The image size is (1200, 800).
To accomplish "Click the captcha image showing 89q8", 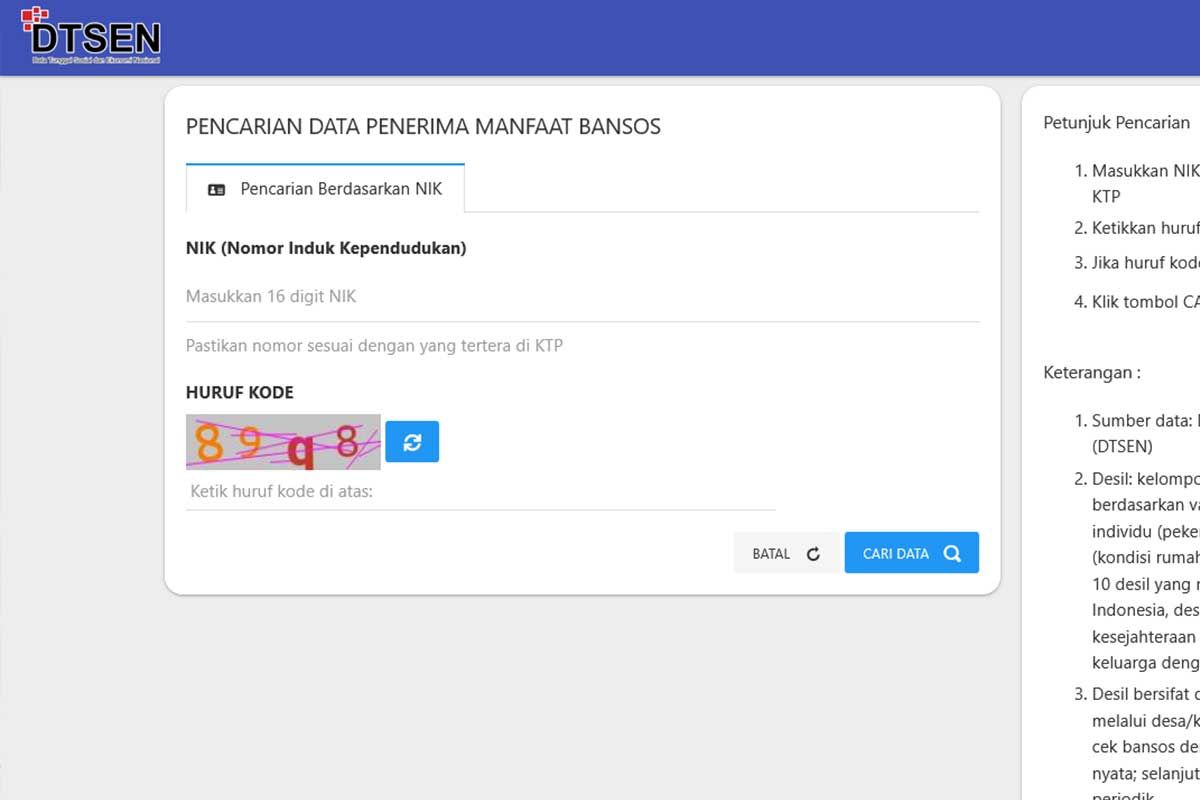I will [283, 442].
